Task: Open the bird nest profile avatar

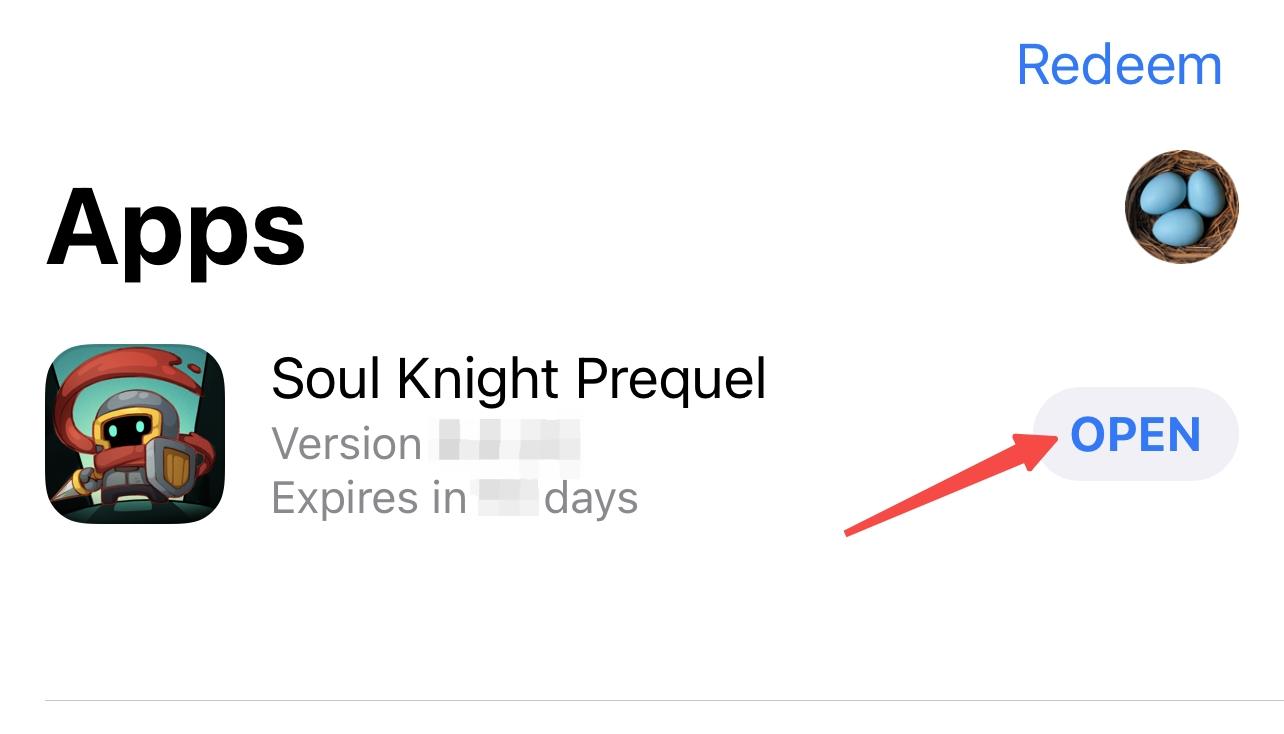Action: click(1181, 207)
